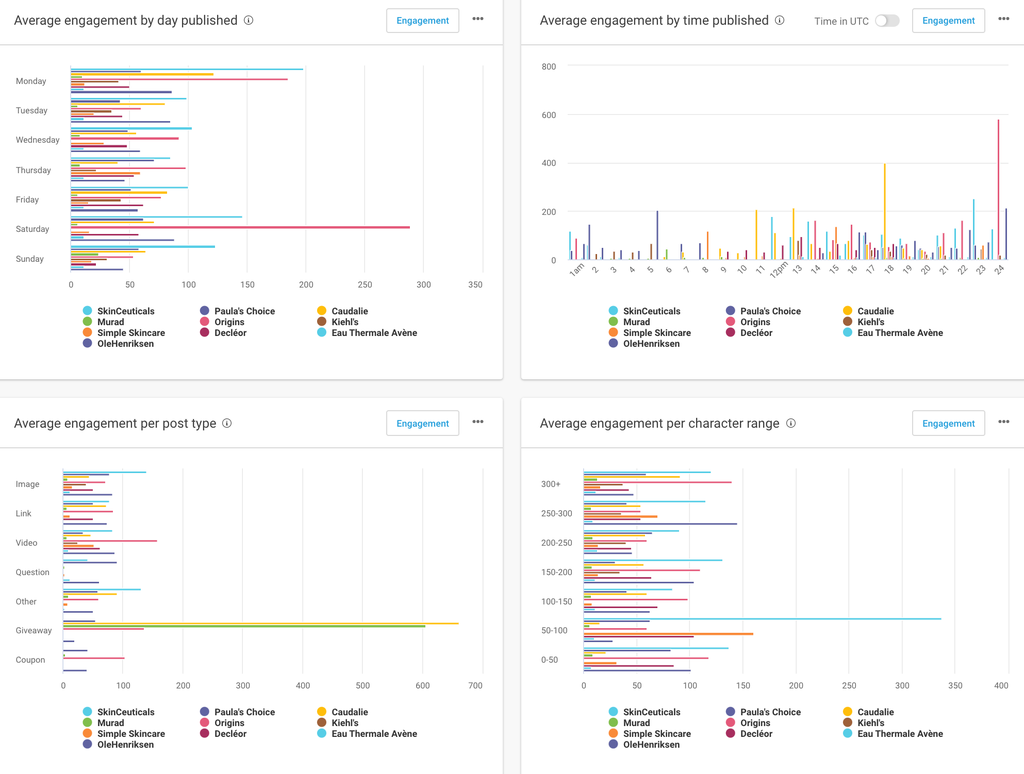Screen dimensions: 1024x774
Task: Click the long Saturday Origins bar
Action: [240, 227]
